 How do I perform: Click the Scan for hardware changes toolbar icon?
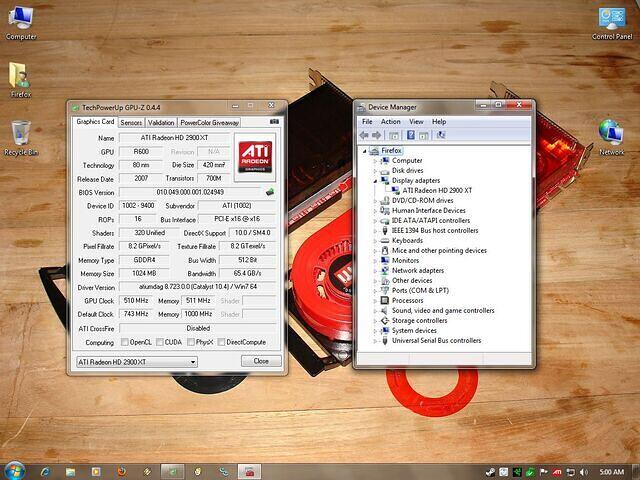[x=441, y=135]
